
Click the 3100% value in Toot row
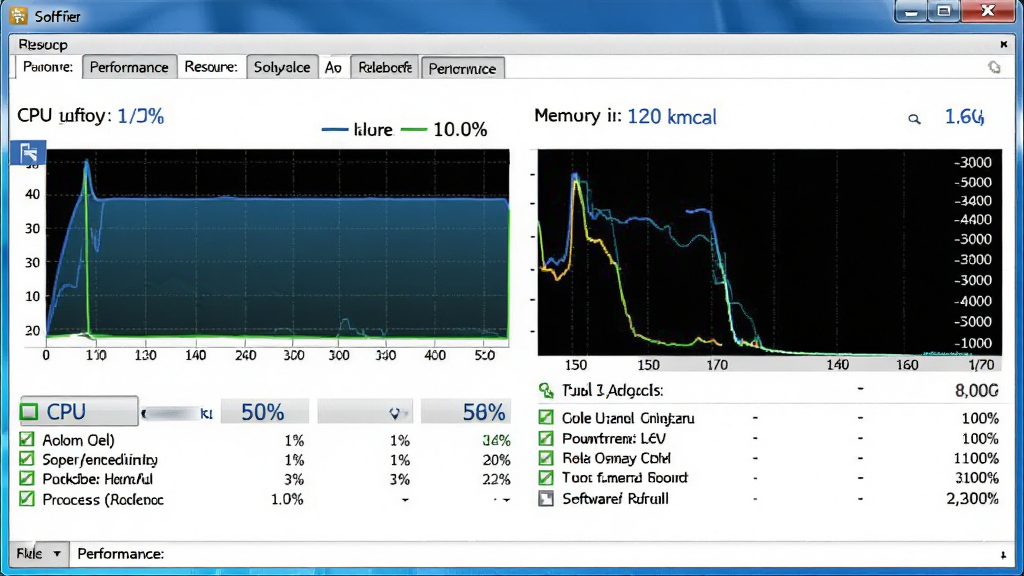[x=977, y=478]
